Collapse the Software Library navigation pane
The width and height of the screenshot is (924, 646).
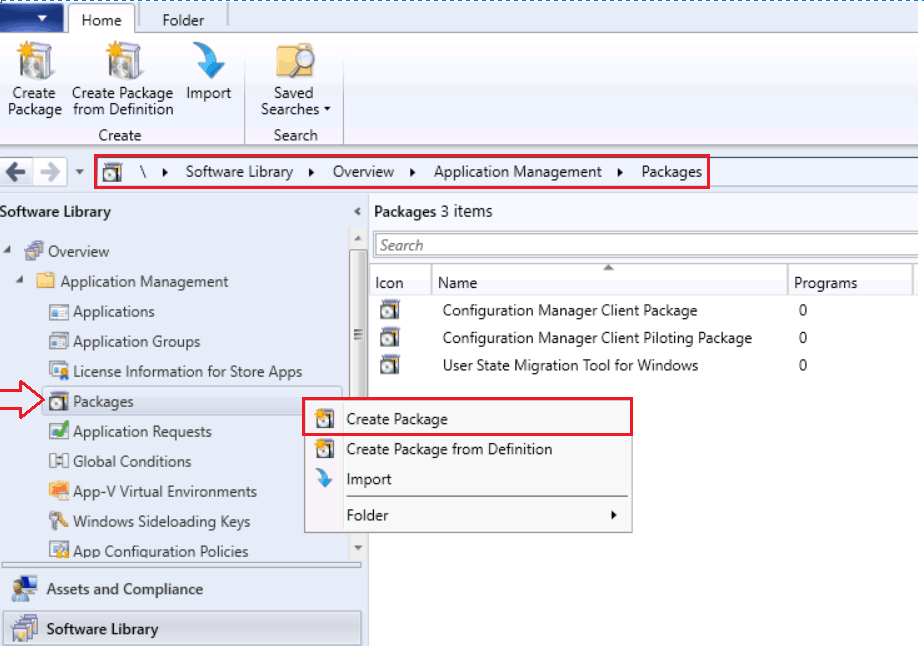pos(357,211)
